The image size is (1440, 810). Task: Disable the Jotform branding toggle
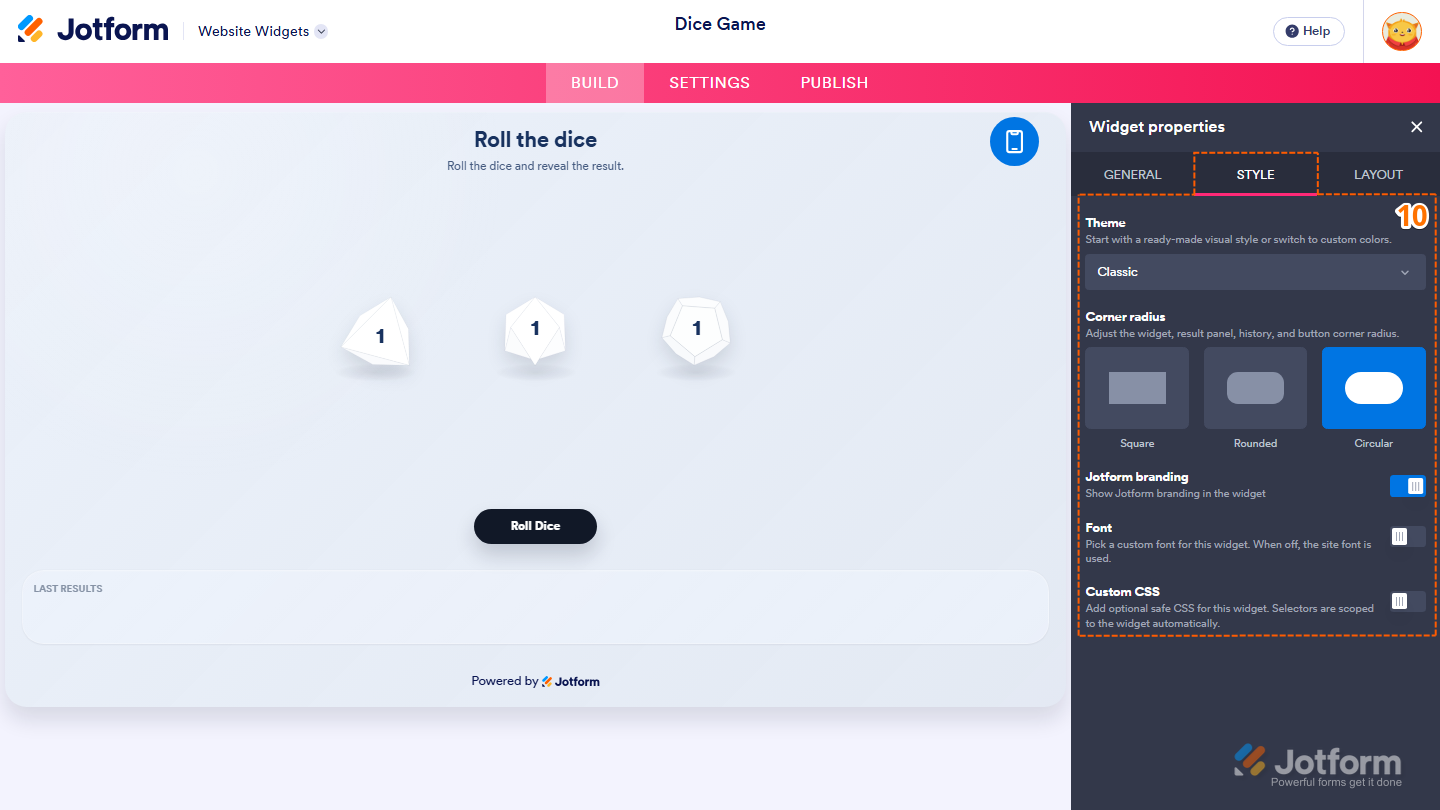pyautogui.click(x=1407, y=485)
